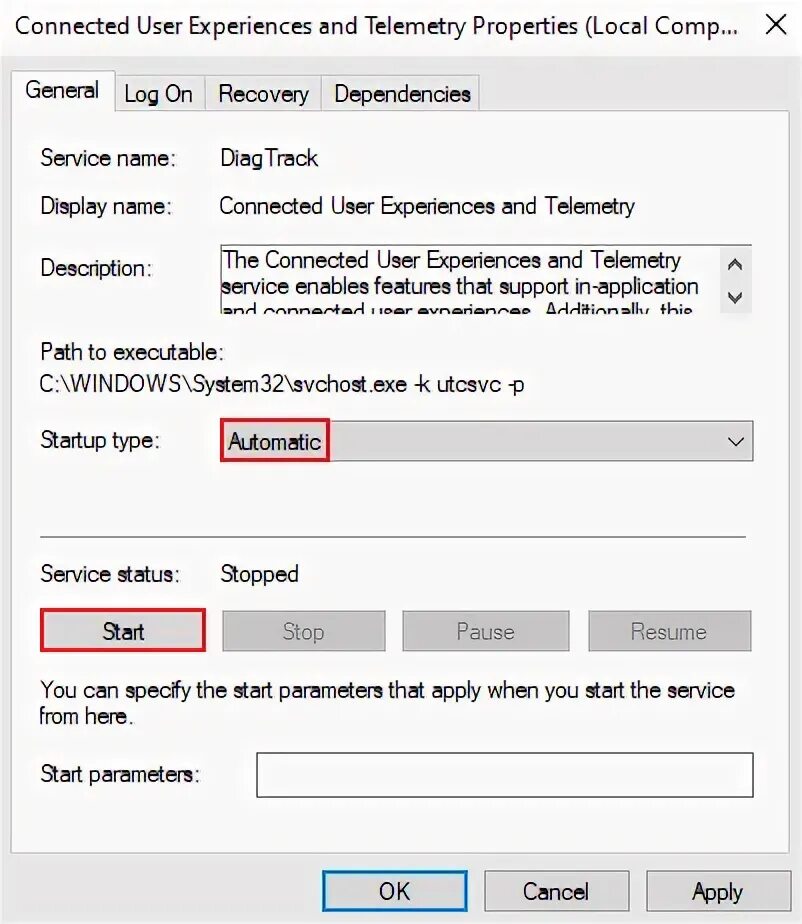Focus the Start parameters text field
802x924 pixels.
click(504, 775)
